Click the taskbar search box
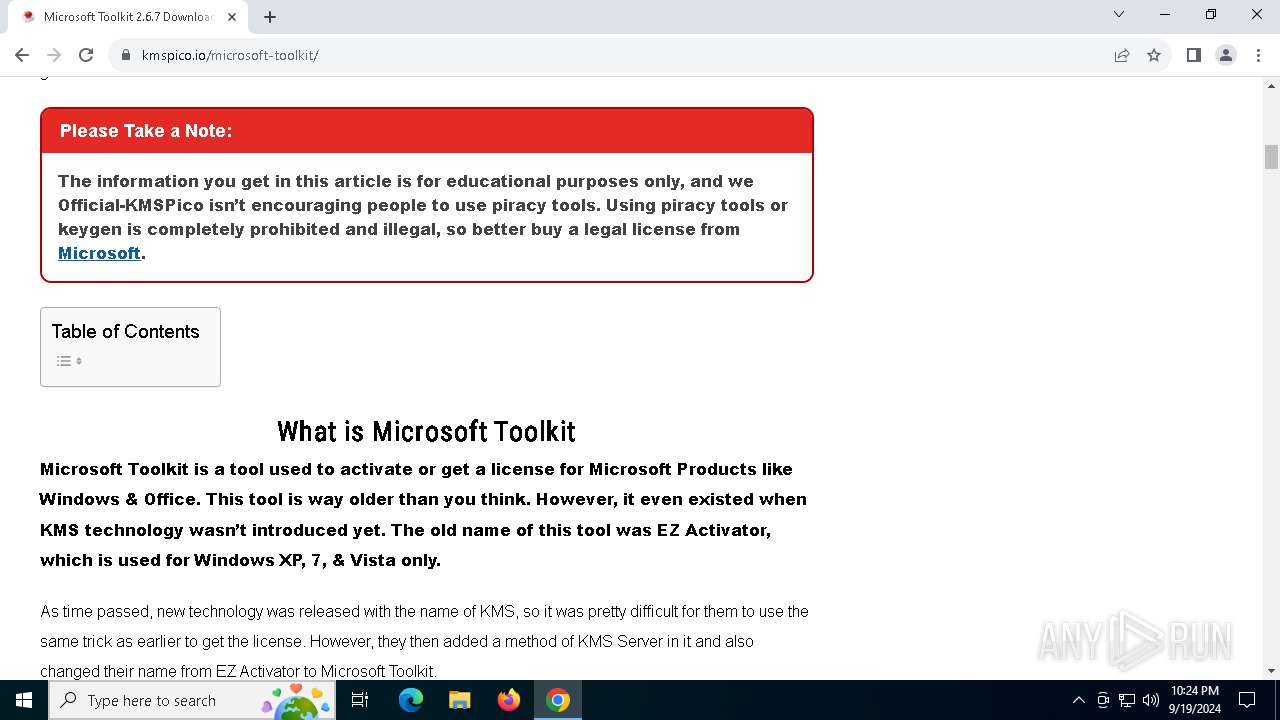The height and width of the screenshot is (720, 1280). [x=192, y=700]
